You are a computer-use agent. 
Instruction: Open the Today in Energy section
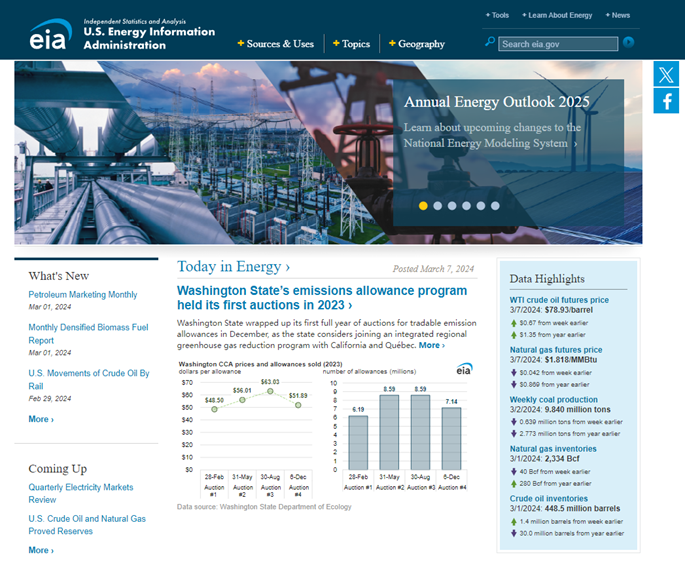pyautogui.click(x=234, y=267)
